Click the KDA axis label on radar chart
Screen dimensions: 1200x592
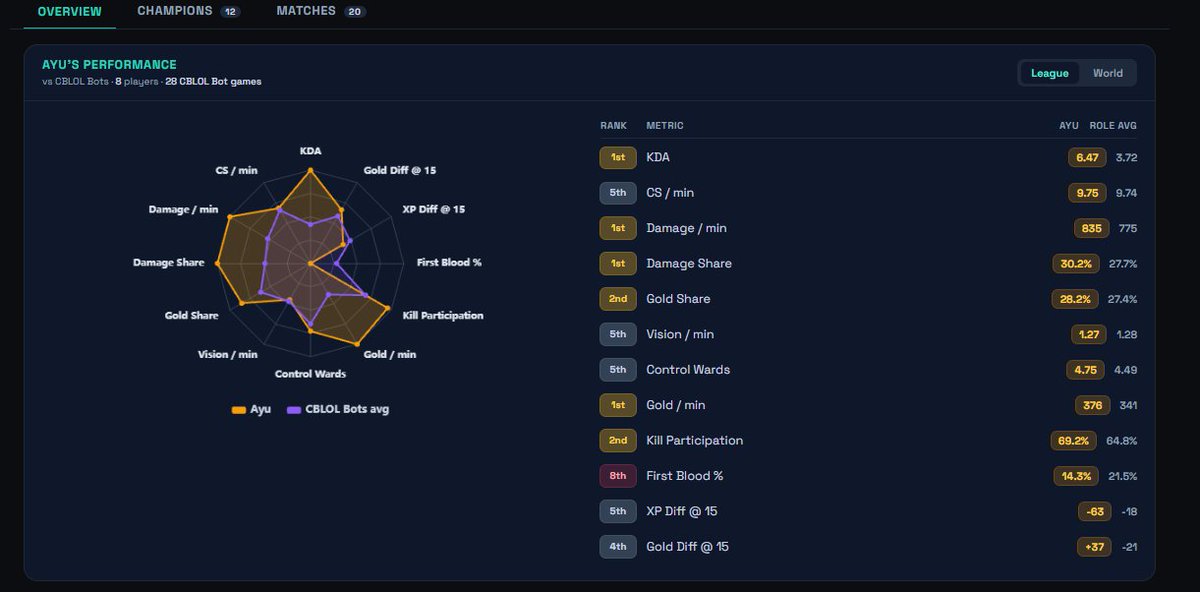click(310, 150)
